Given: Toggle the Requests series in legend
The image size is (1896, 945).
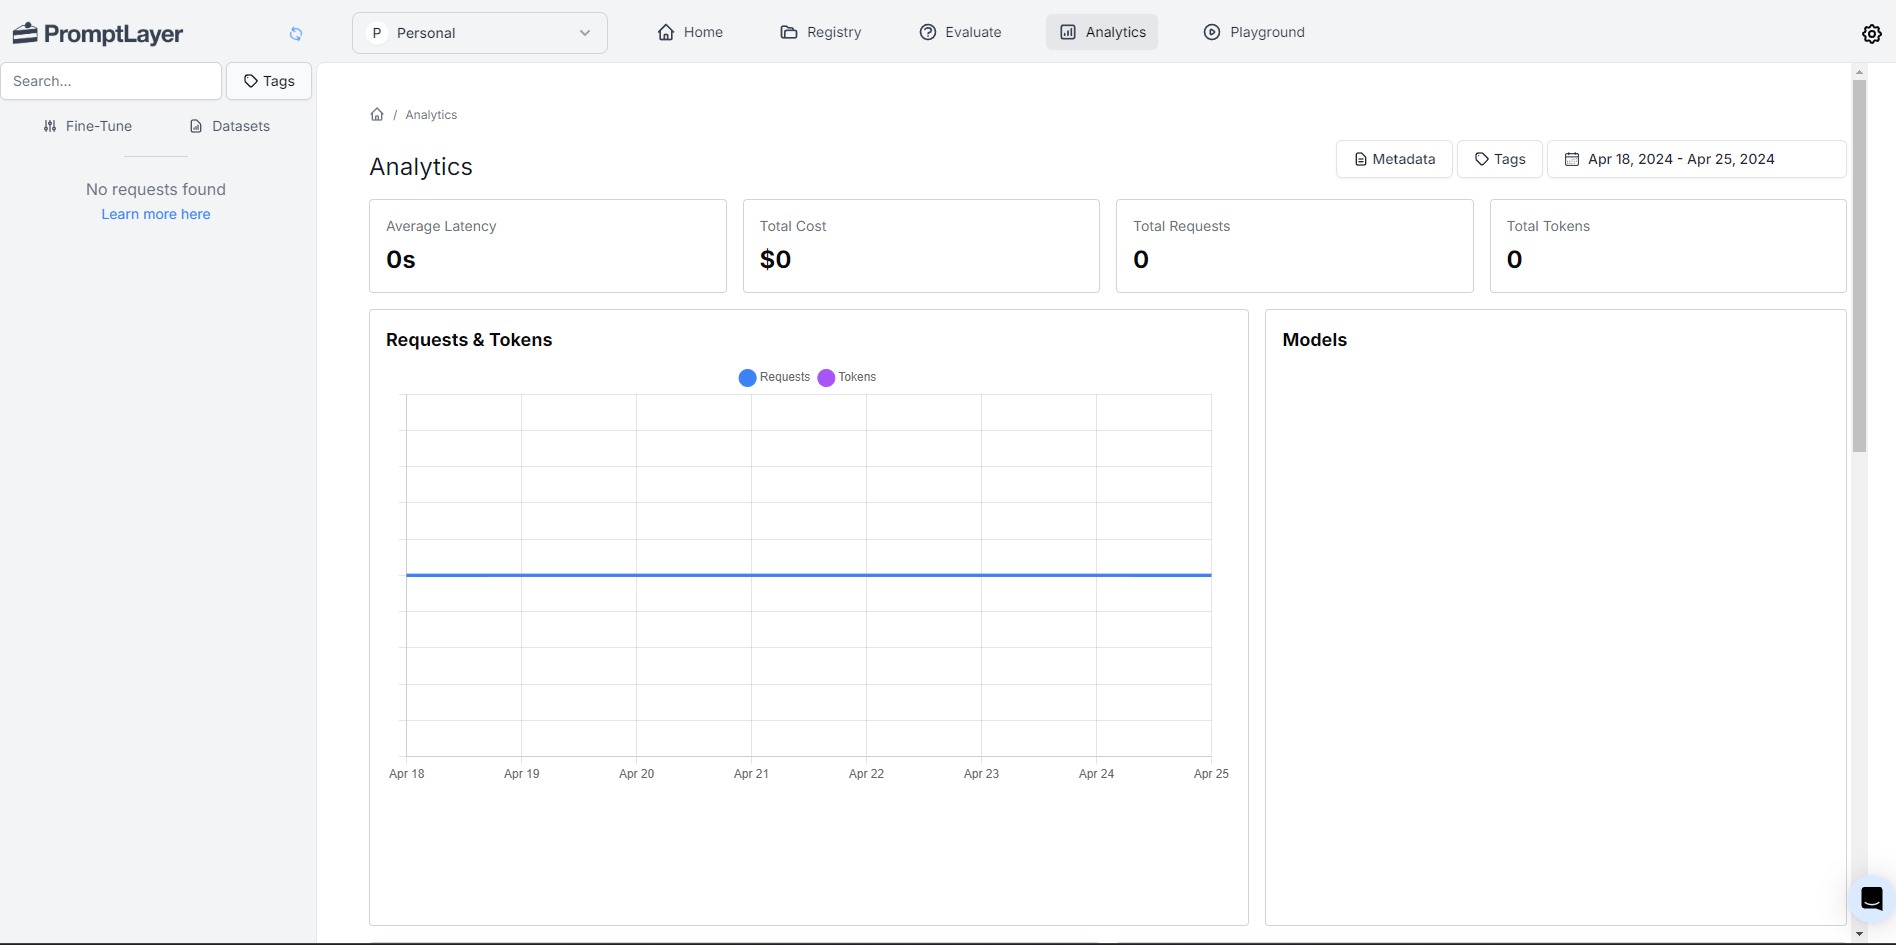Looking at the screenshot, I should coord(774,377).
